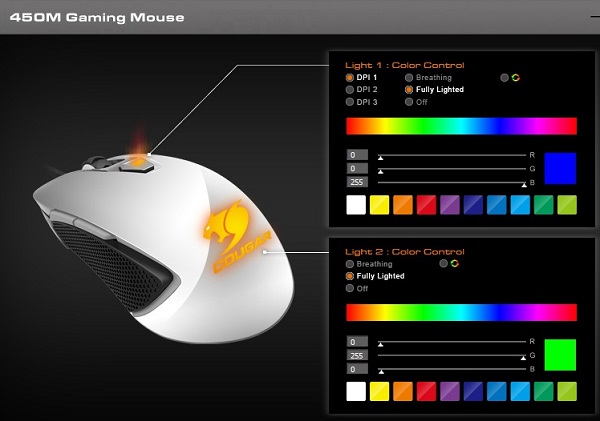Click the Light 2 G value field showing 255
Image resolution: width=600 pixels, height=421 pixels.
[357, 355]
